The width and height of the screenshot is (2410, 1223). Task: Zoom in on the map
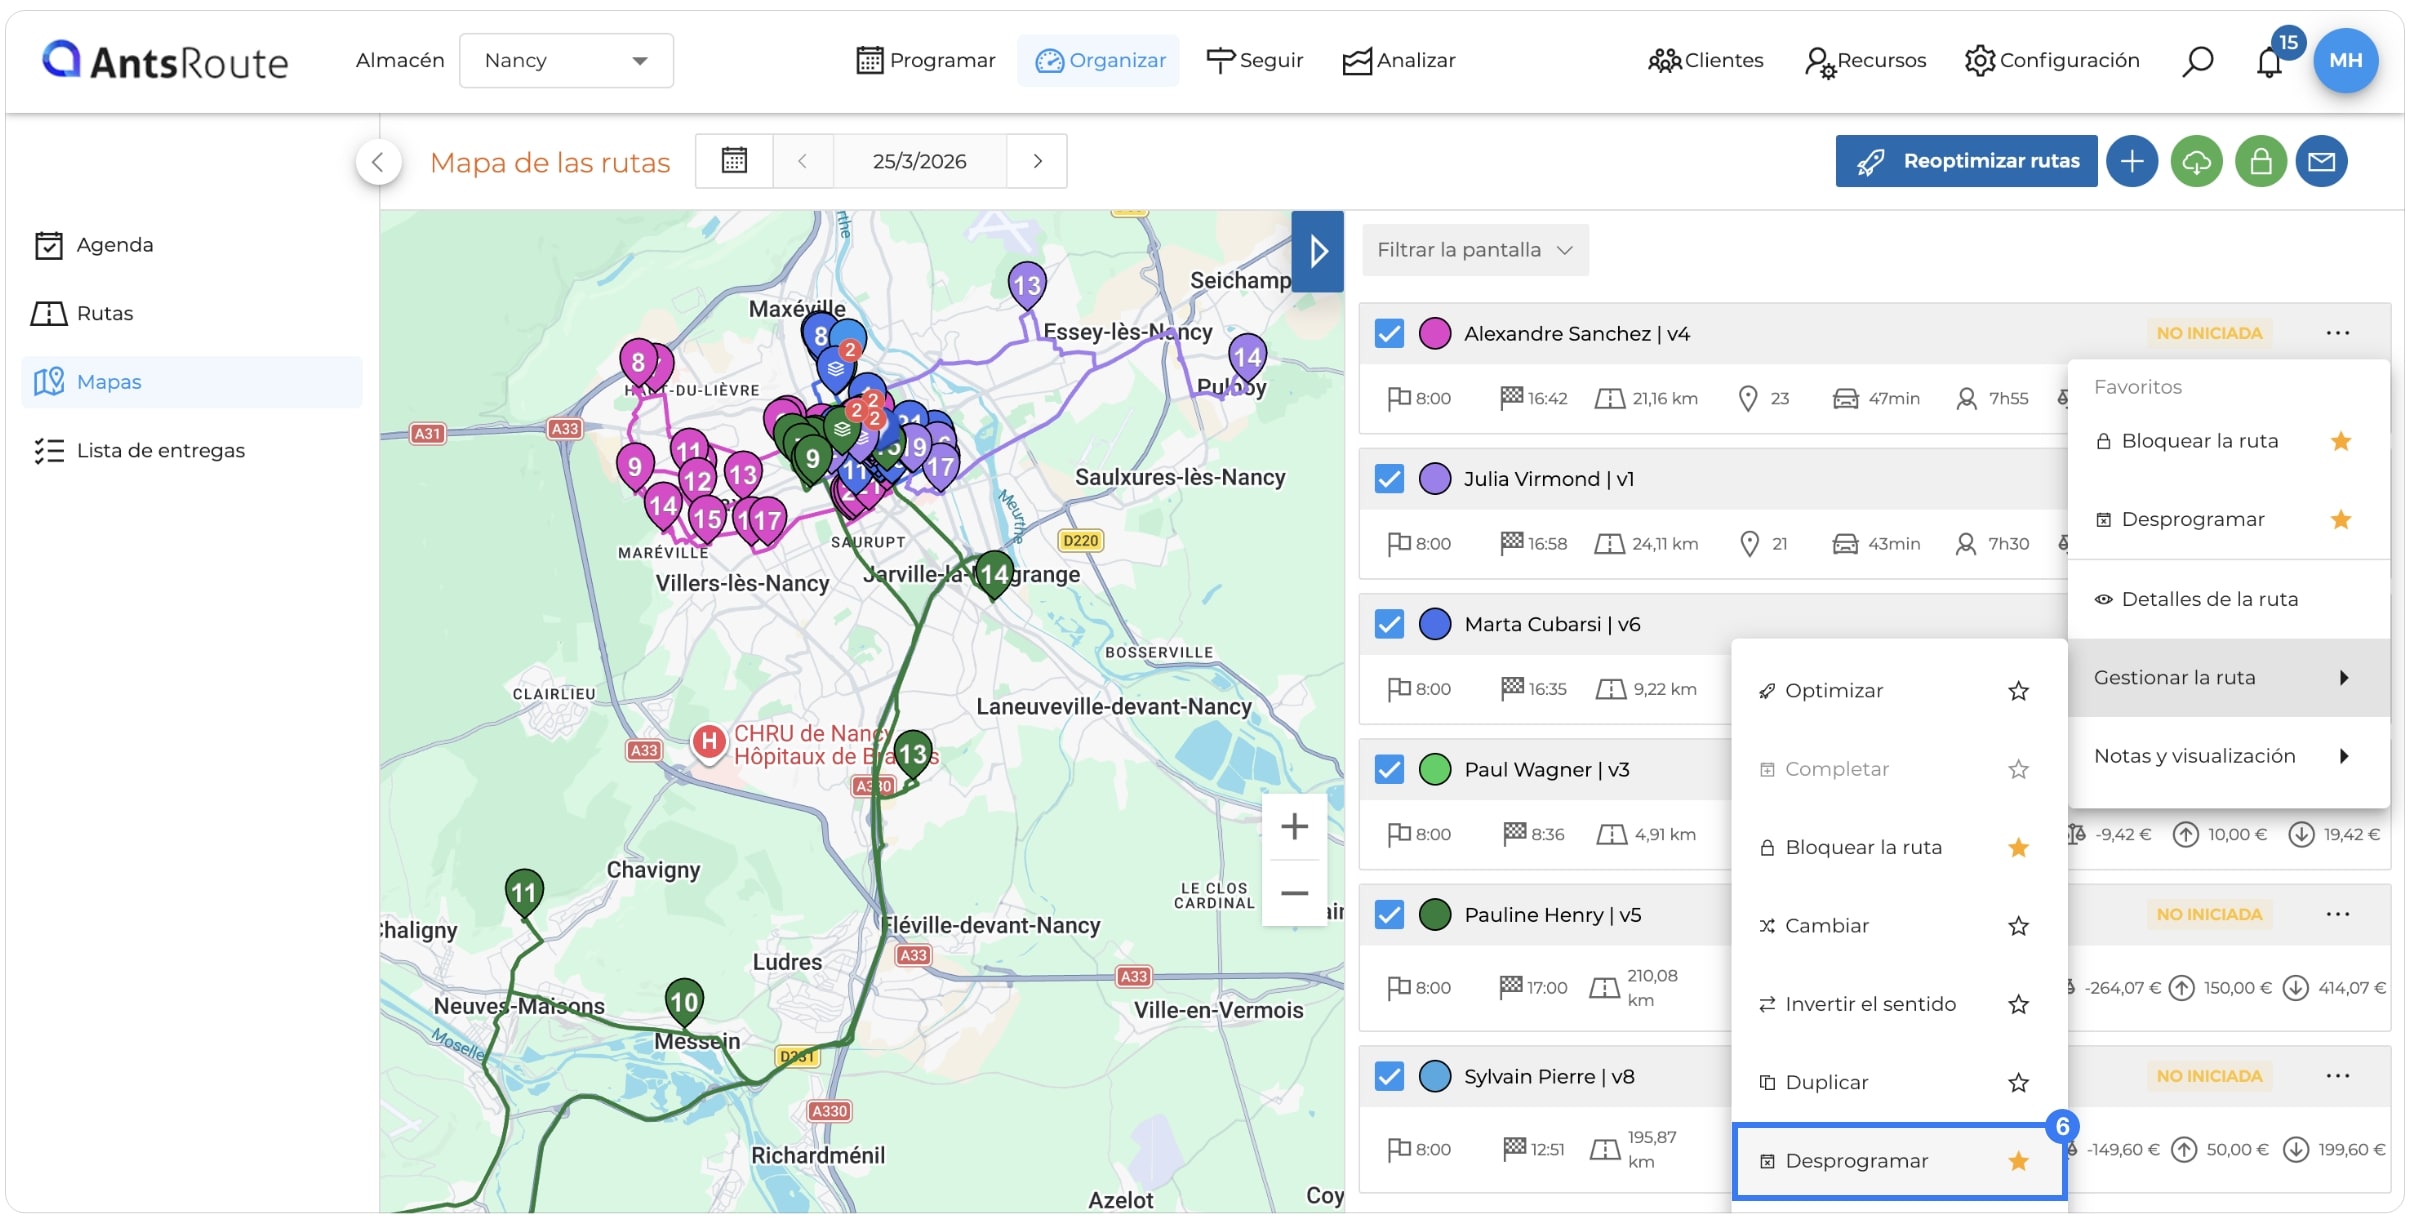pyautogui.click(x=1294, y=826)
